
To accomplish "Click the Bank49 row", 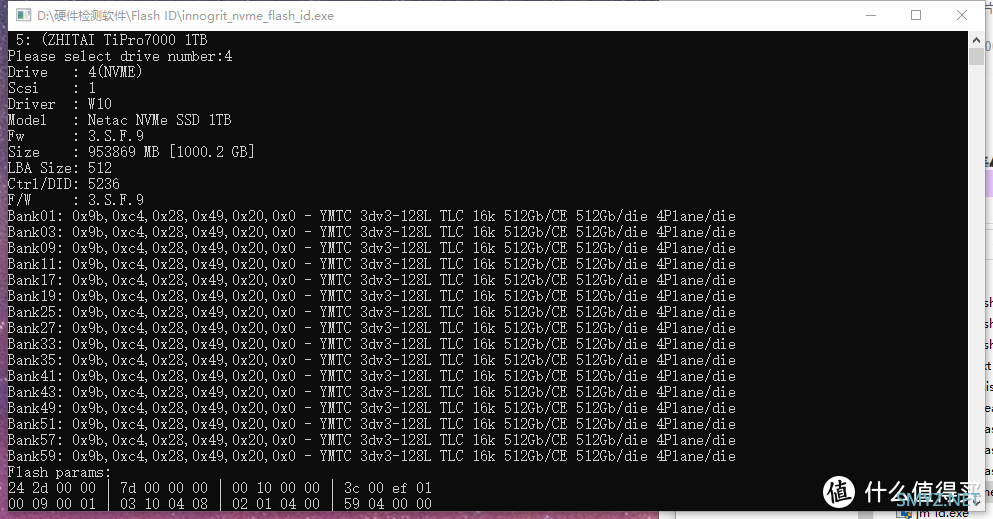I will tap(371, 408).
